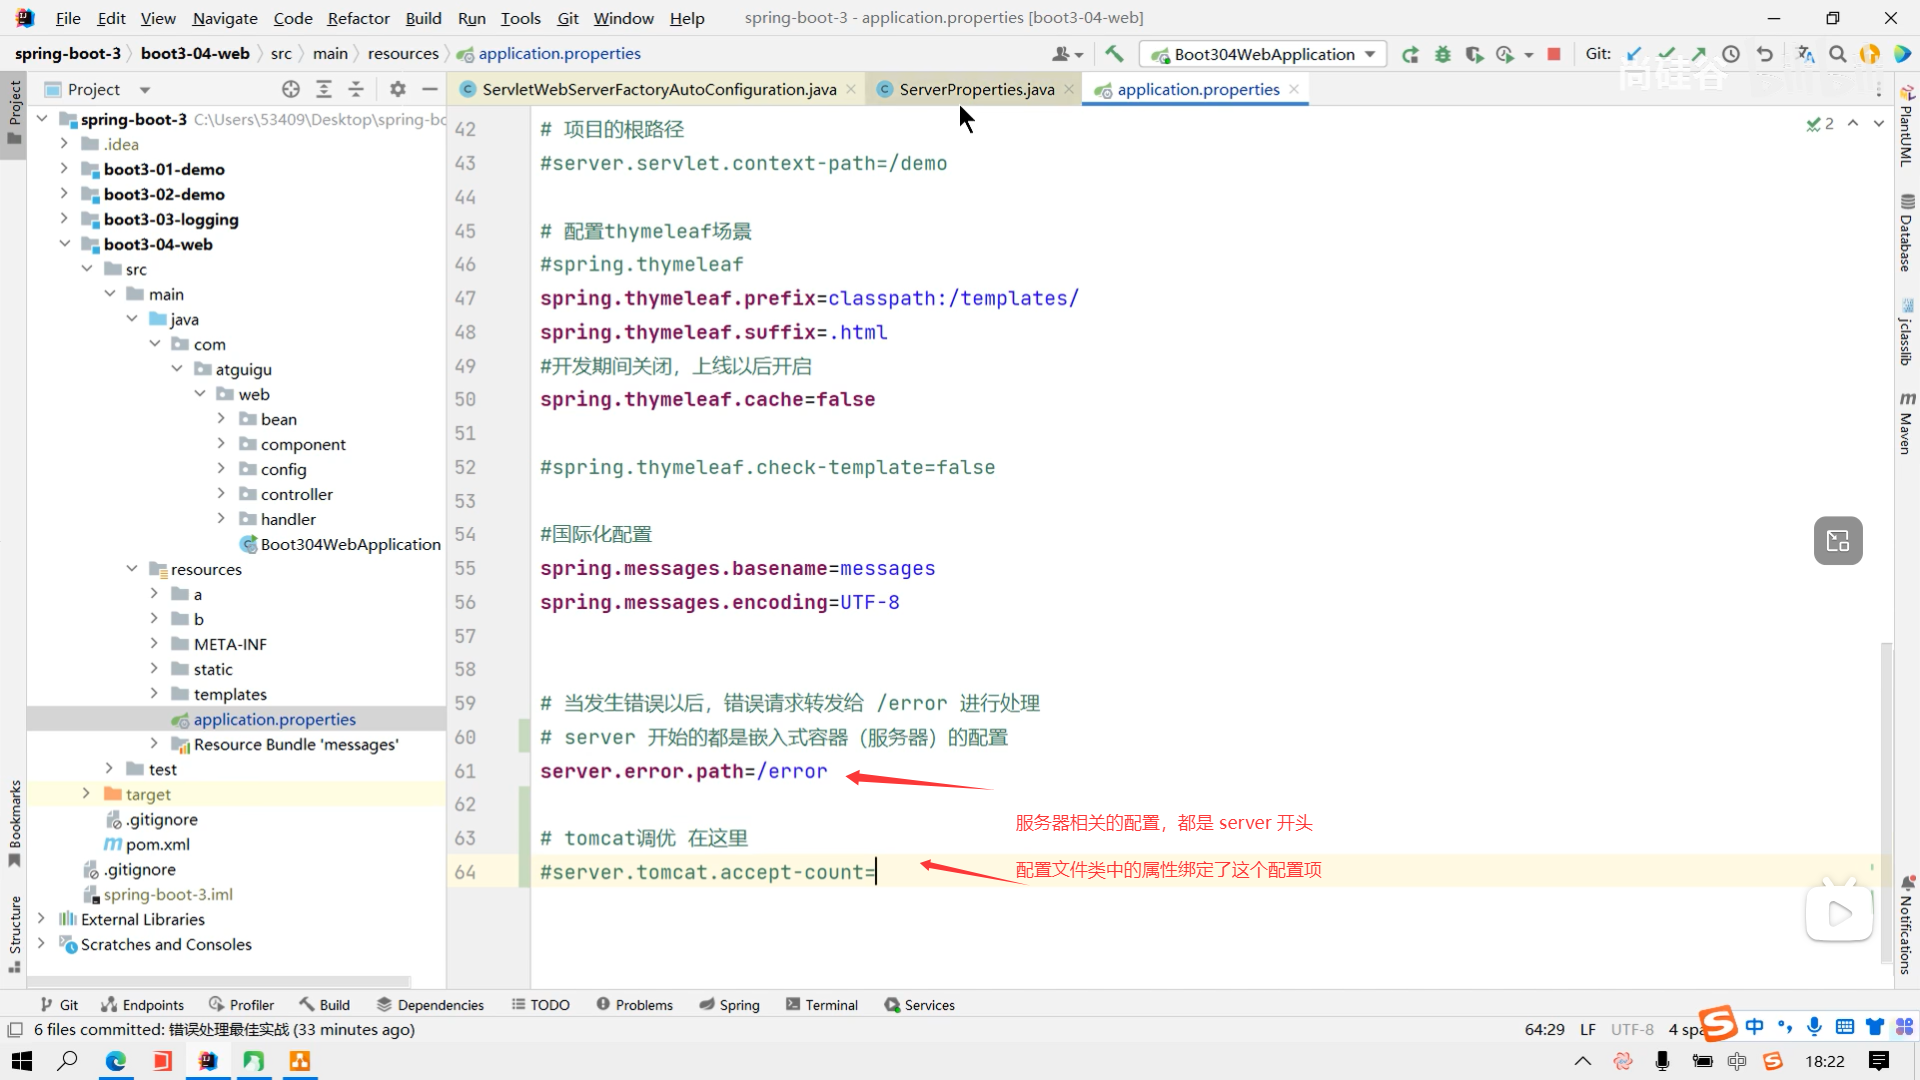This screenshot has height=1080, width=1920.
Task: Switch to ServerProperties.java tab
Action: click(x=976, y=89)
